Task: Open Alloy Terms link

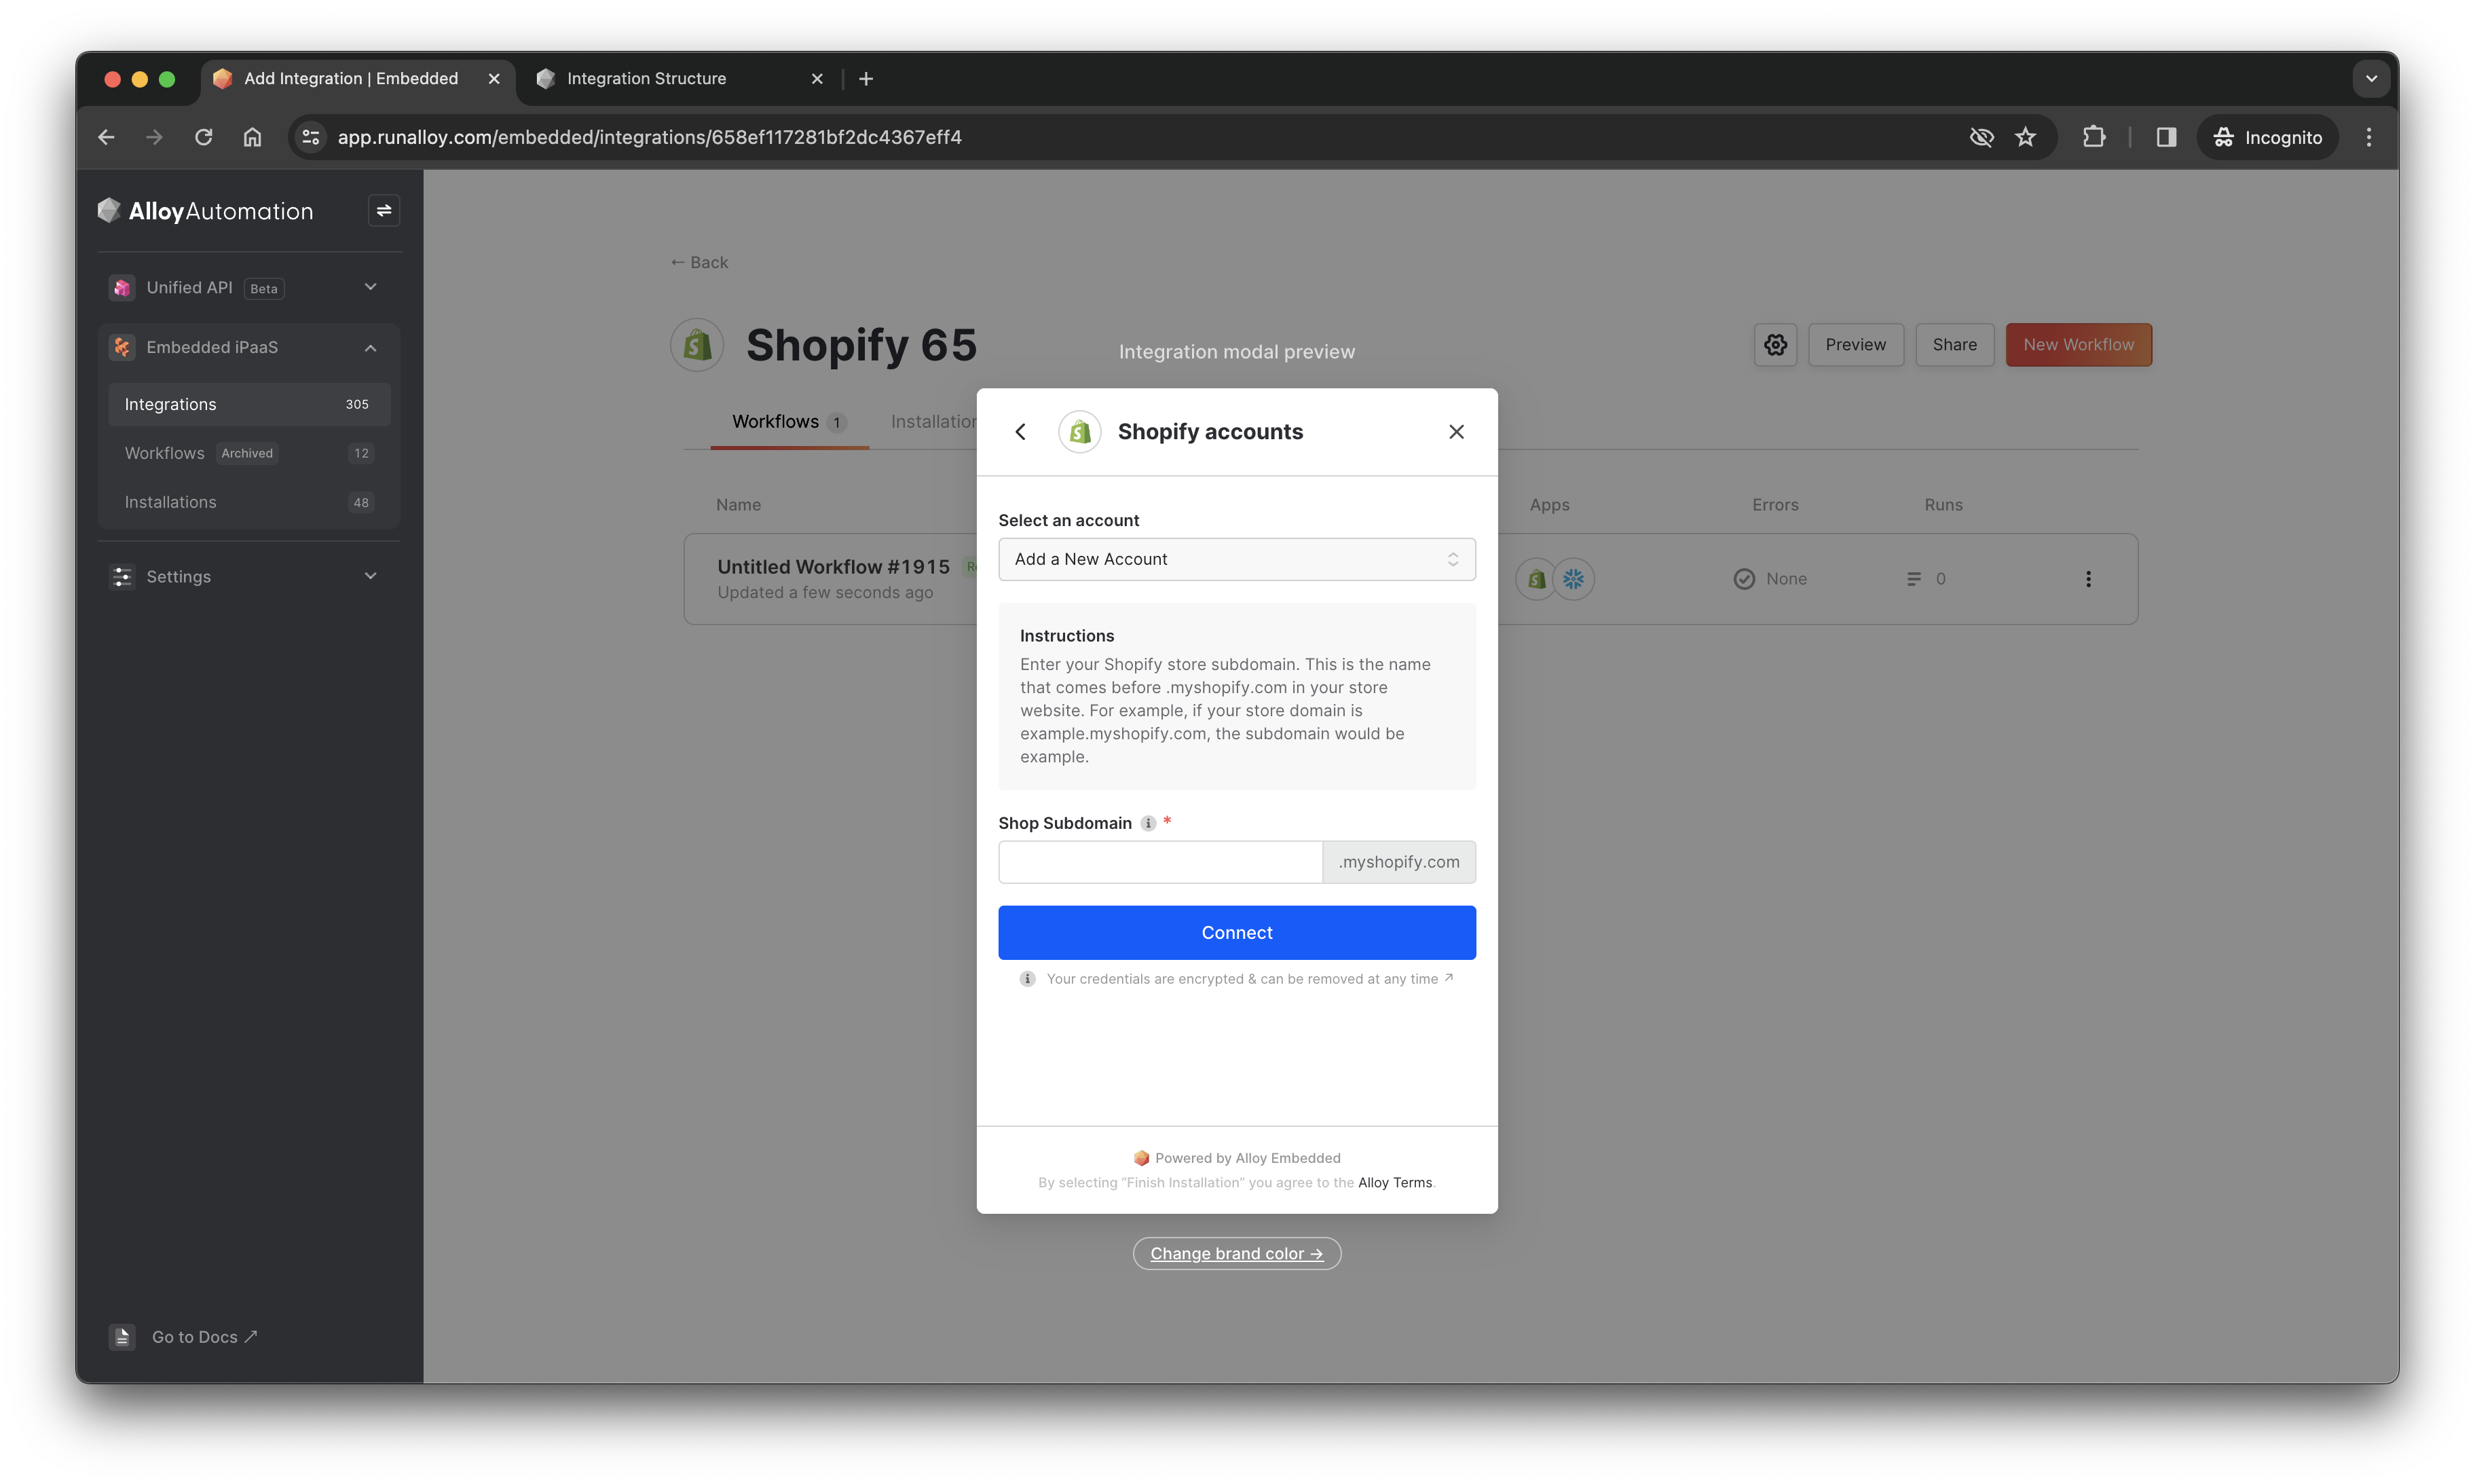Action: [1394, 1182]
